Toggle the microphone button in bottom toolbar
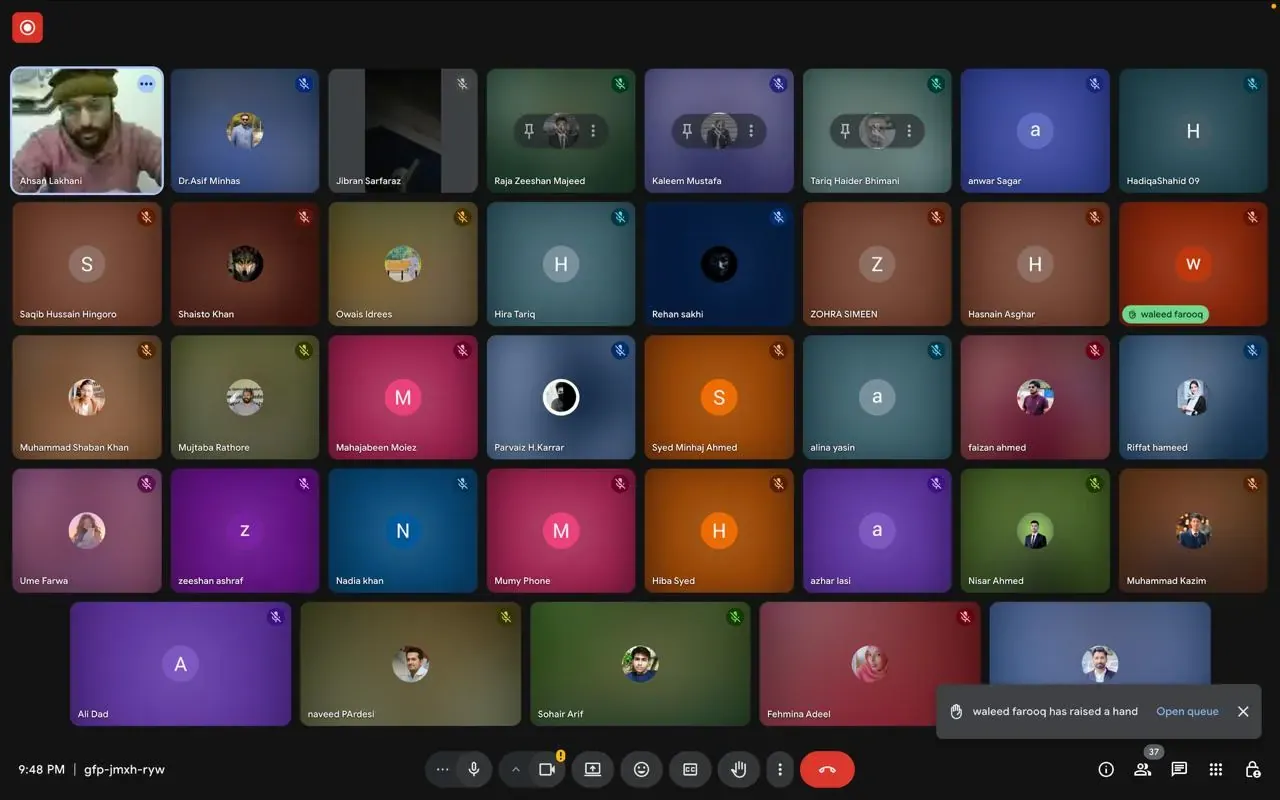This screenshot has height=800, width=1280. coord(474,769)
